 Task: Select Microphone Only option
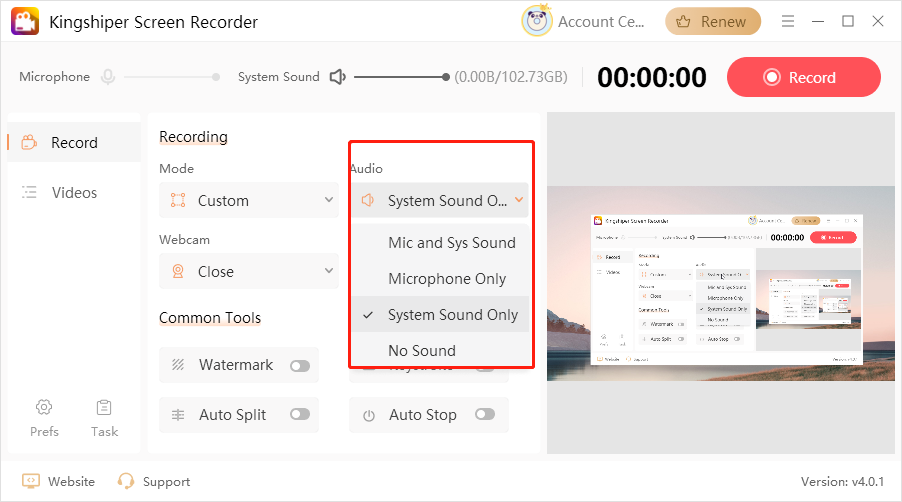pos(440,278)
